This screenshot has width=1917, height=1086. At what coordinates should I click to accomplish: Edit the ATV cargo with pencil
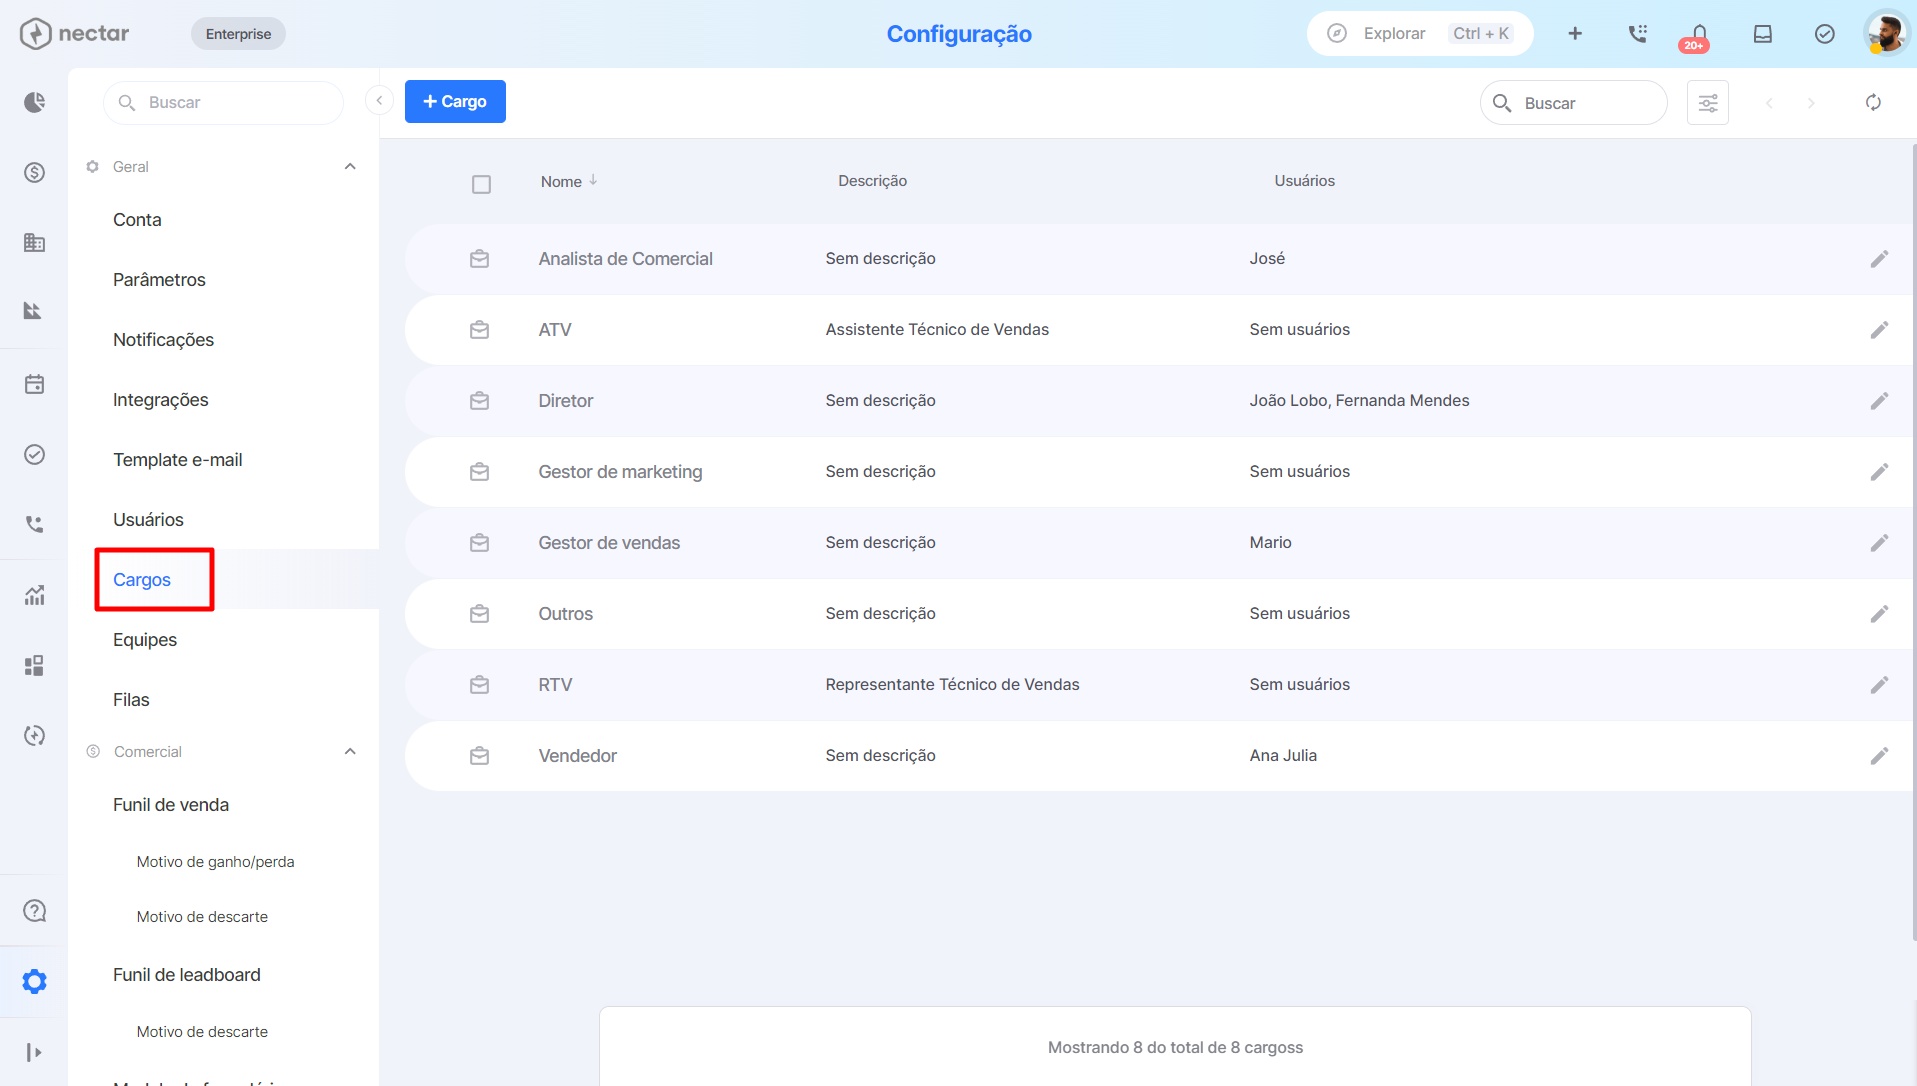click(1879, 330)
